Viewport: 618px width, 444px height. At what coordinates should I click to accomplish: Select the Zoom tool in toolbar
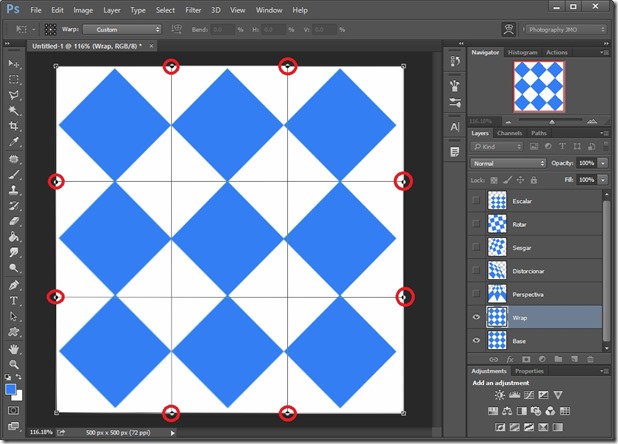pos(14,364)
